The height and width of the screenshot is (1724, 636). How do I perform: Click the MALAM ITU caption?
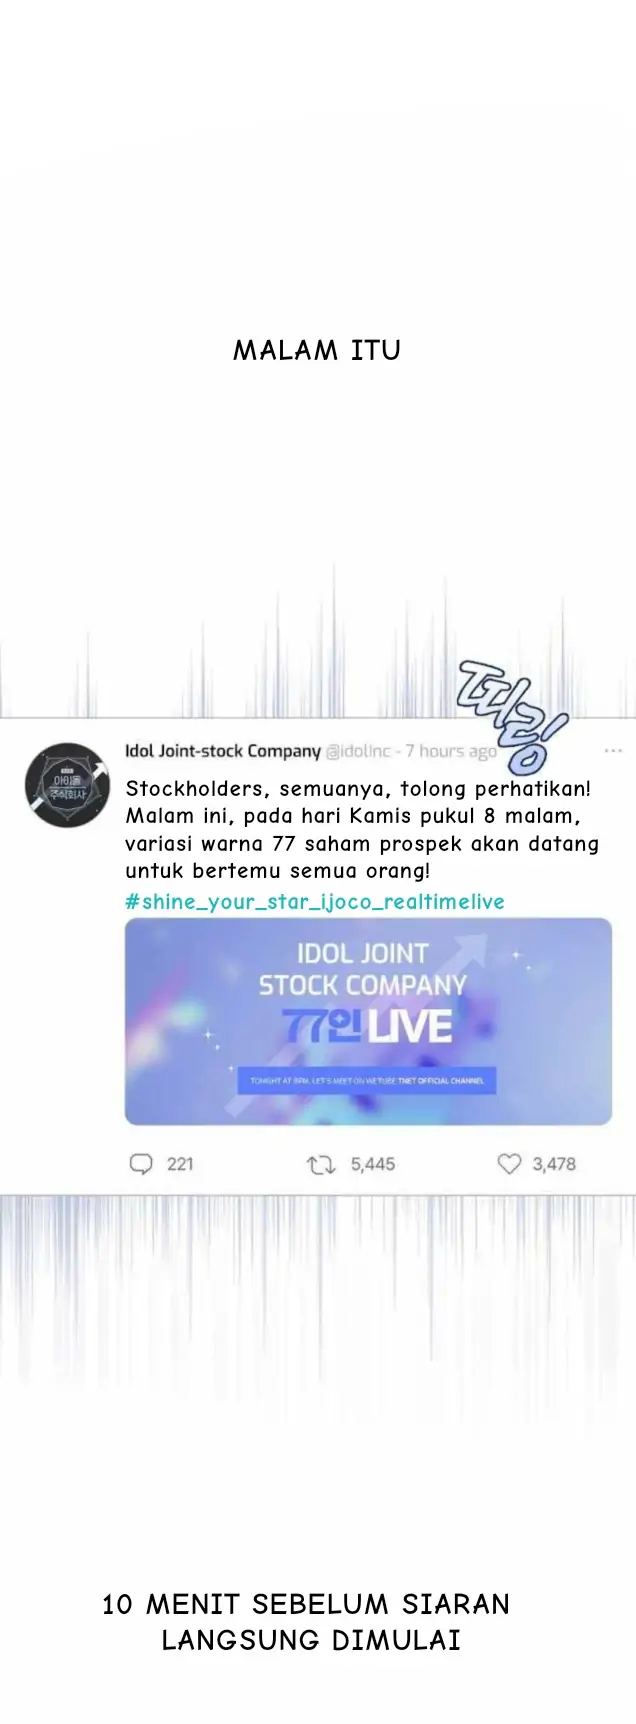317,351
